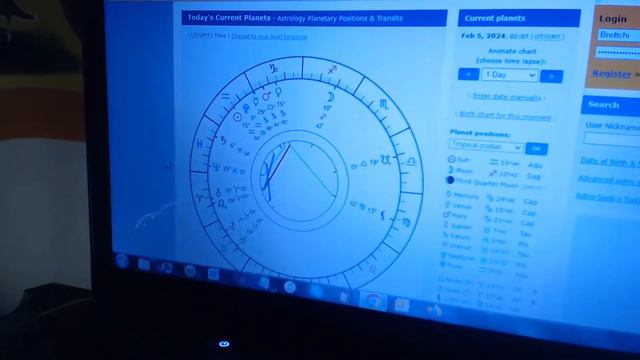Click the Current planets panel heading

(495, 18)
